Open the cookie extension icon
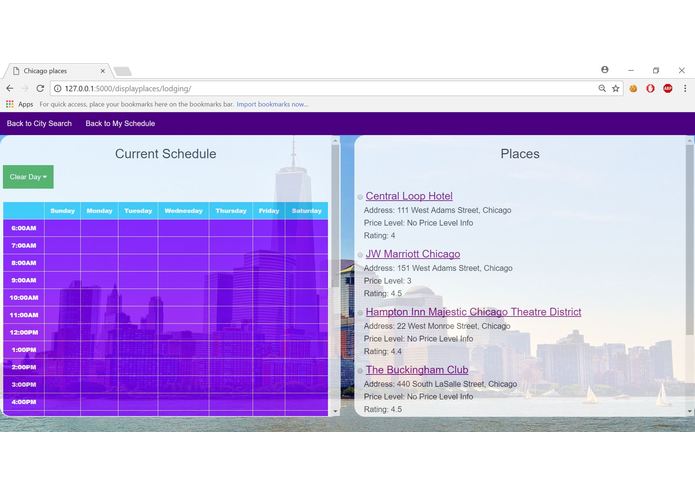 (x=633, y=89)
